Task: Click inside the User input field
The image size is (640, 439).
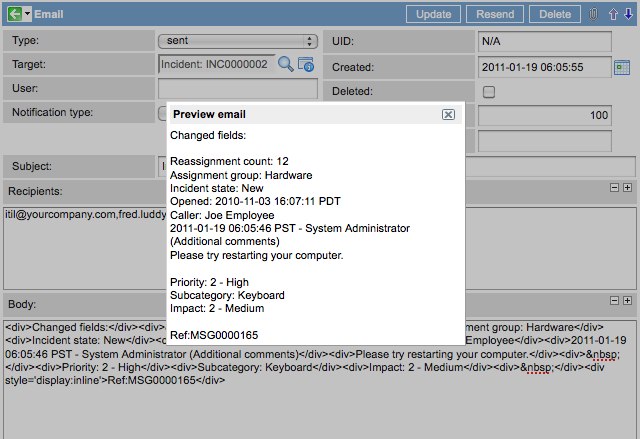Action: click(x=236, y=89)
